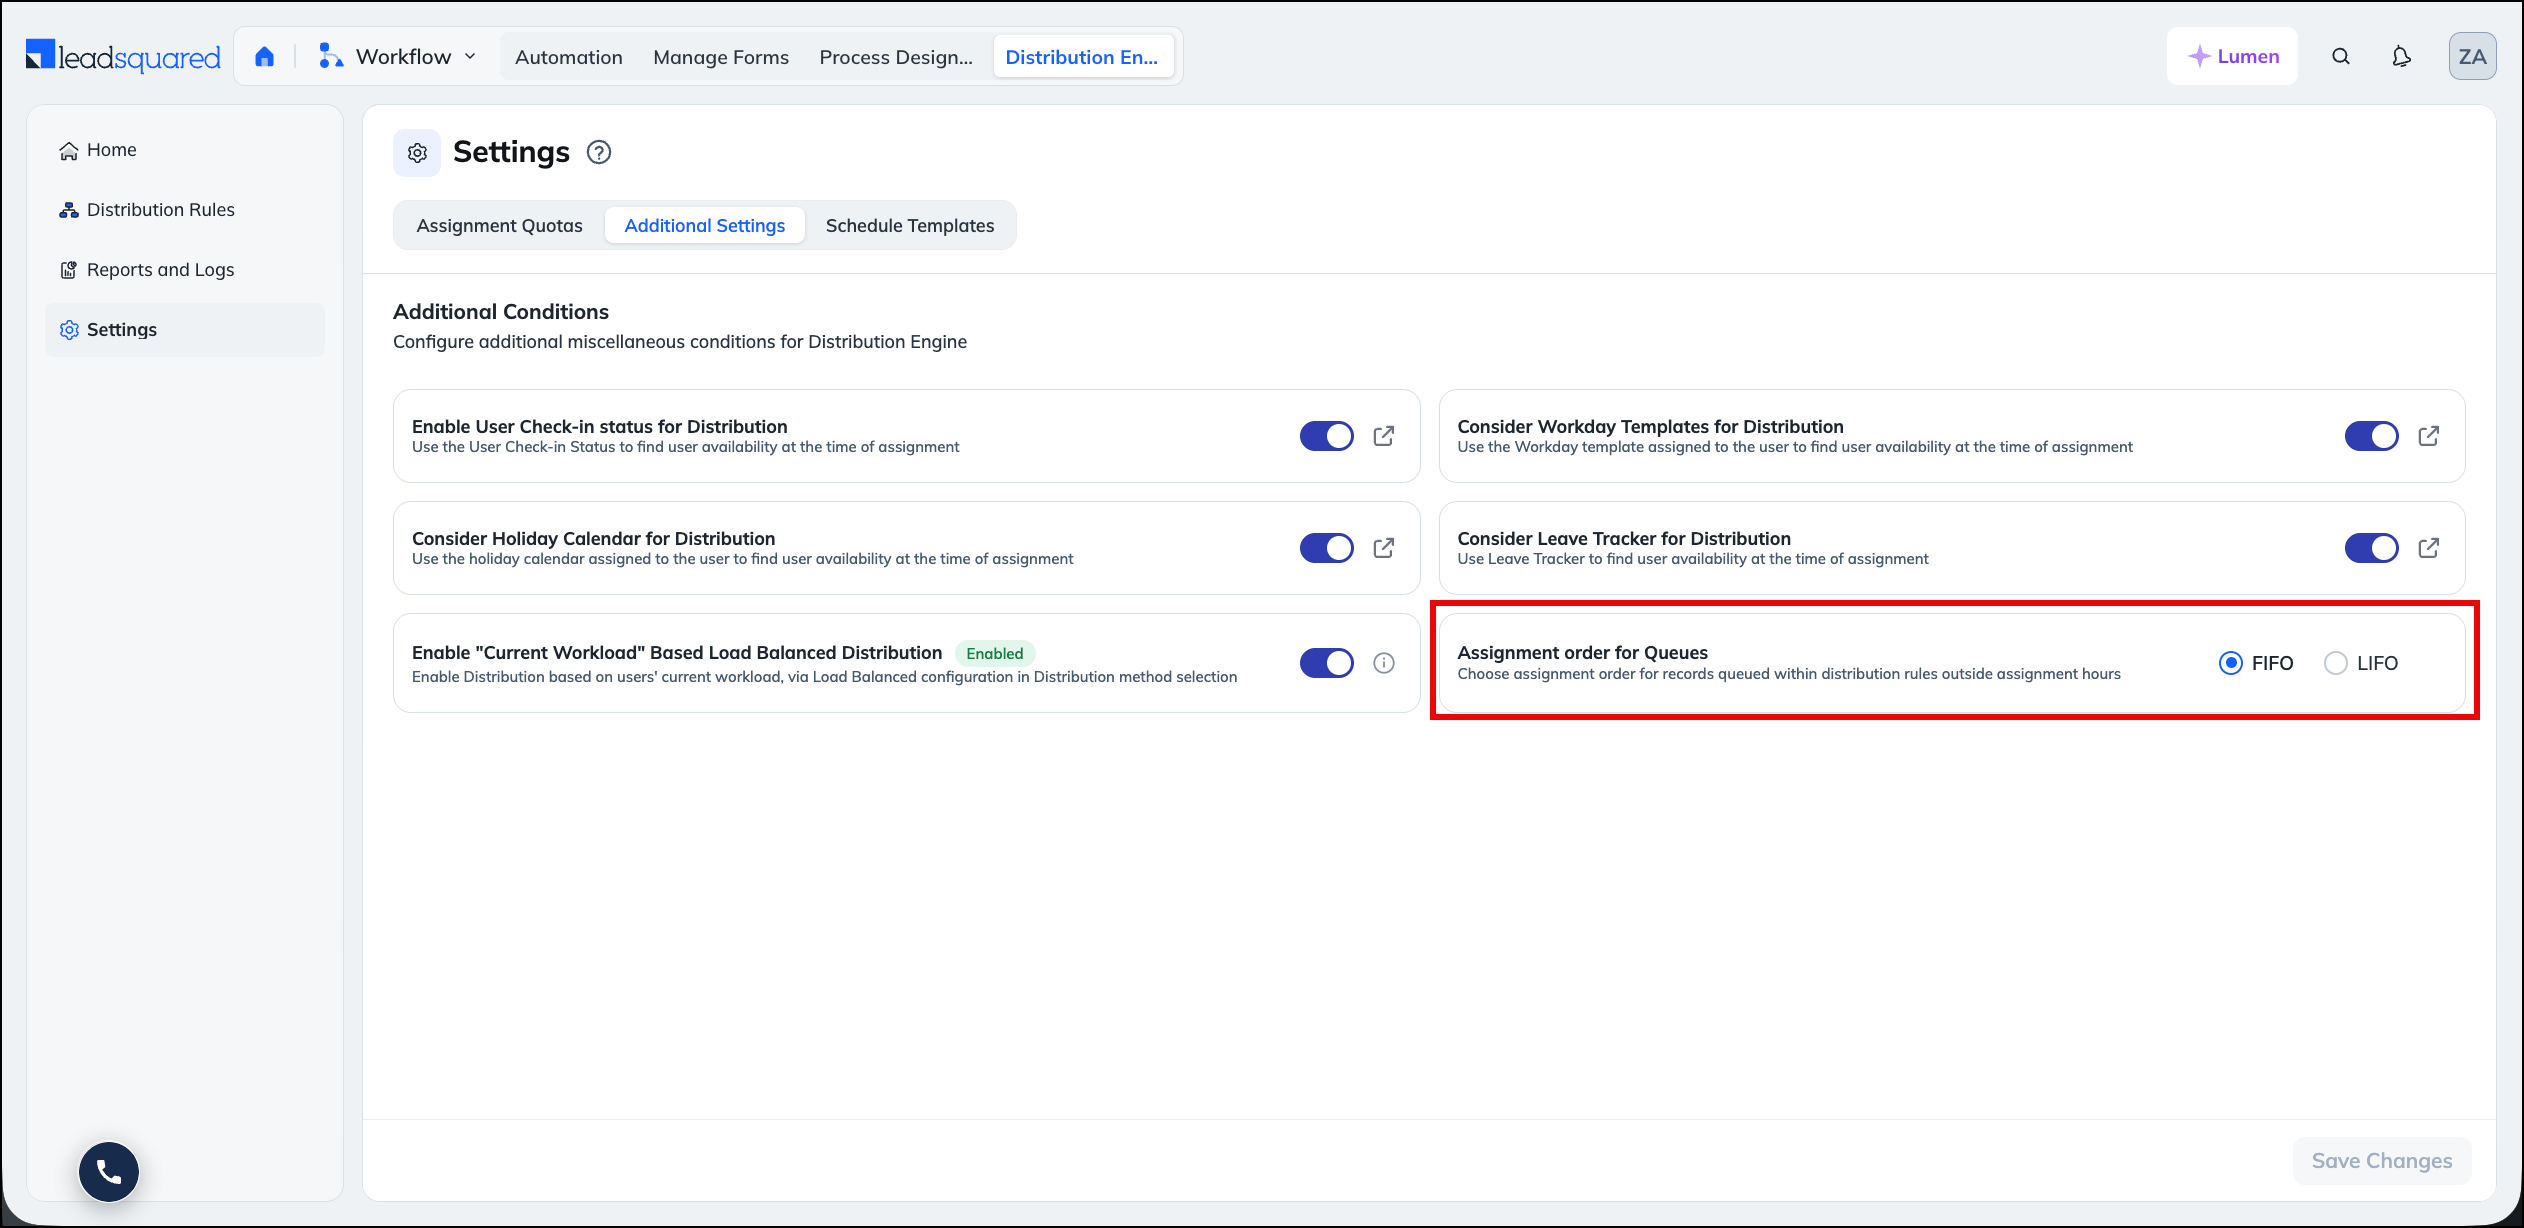Select Settings in the sidebar
The width and height of the screenshot is (2524, 1228).
(x=185, y=330)
